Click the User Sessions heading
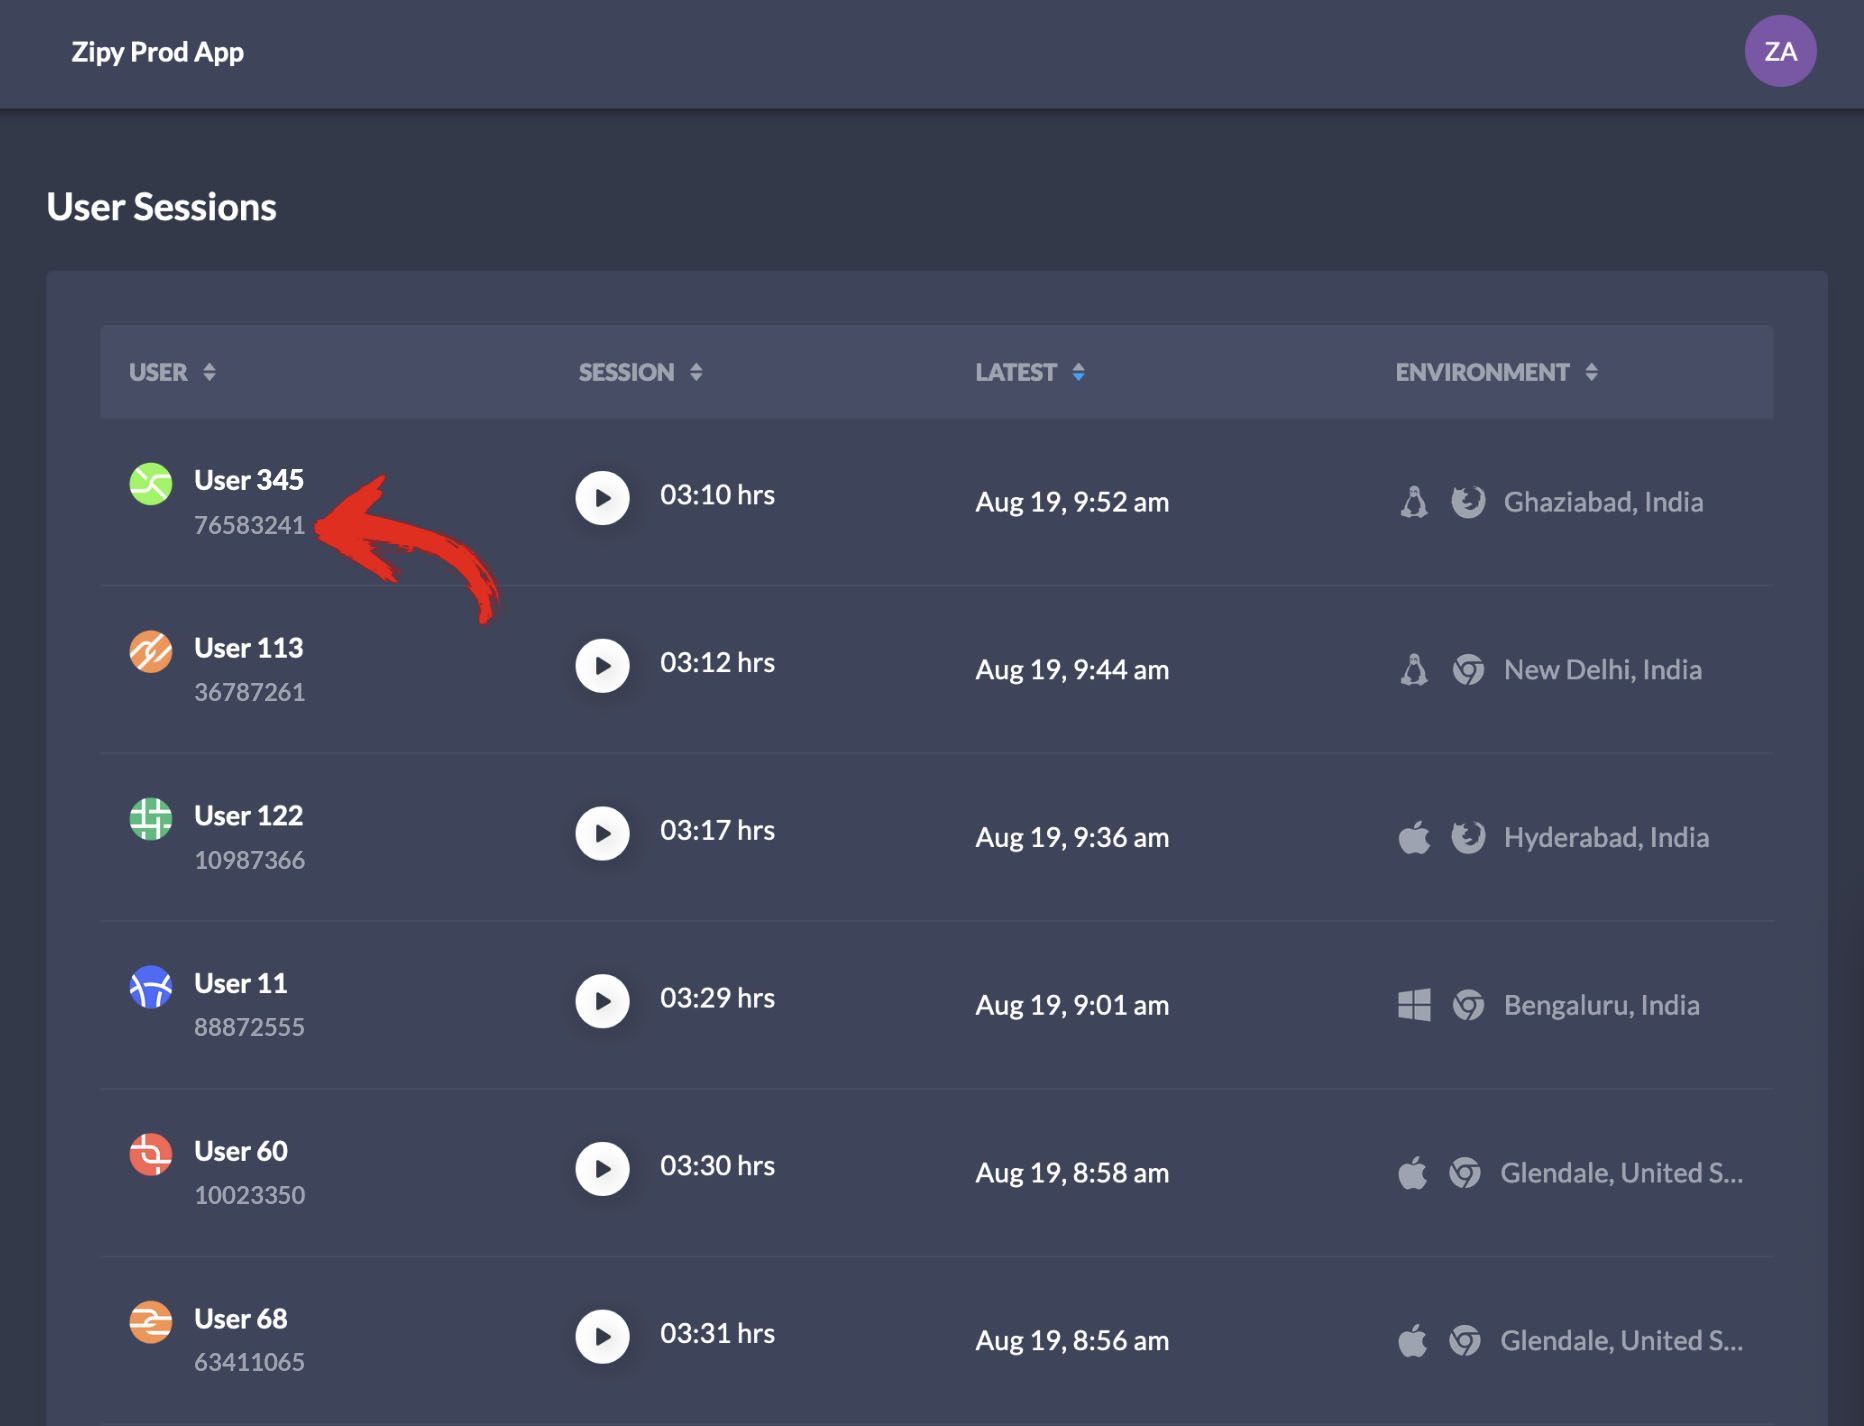 click(162, 207)
